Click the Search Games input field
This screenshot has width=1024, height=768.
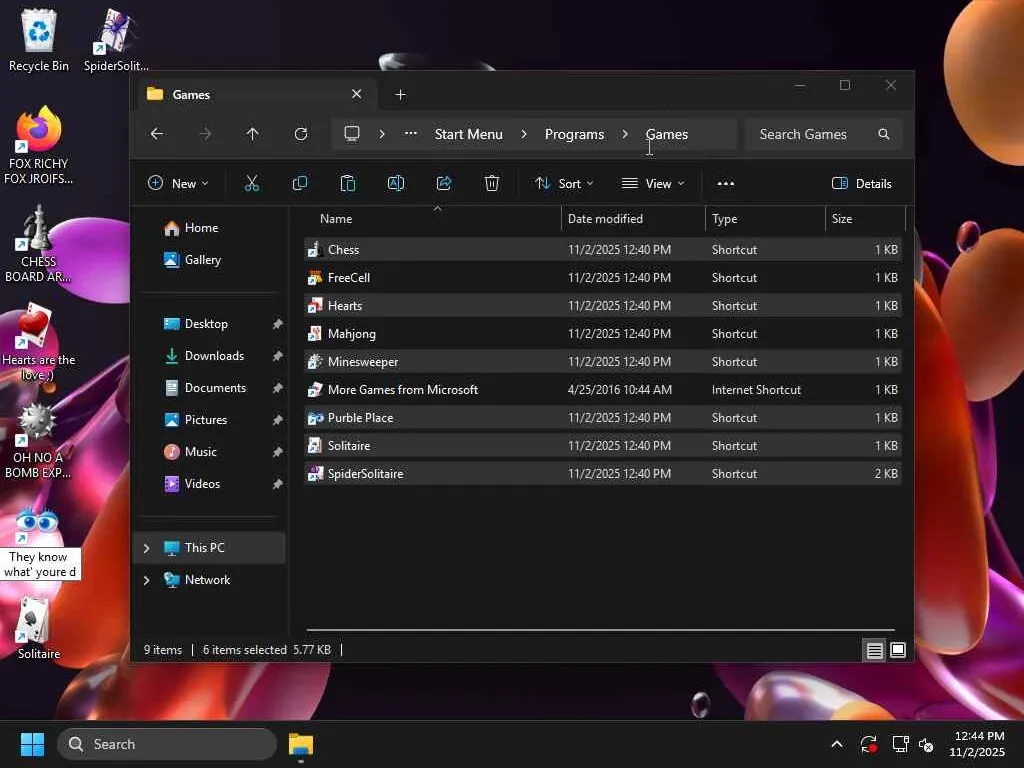(824, 134)
